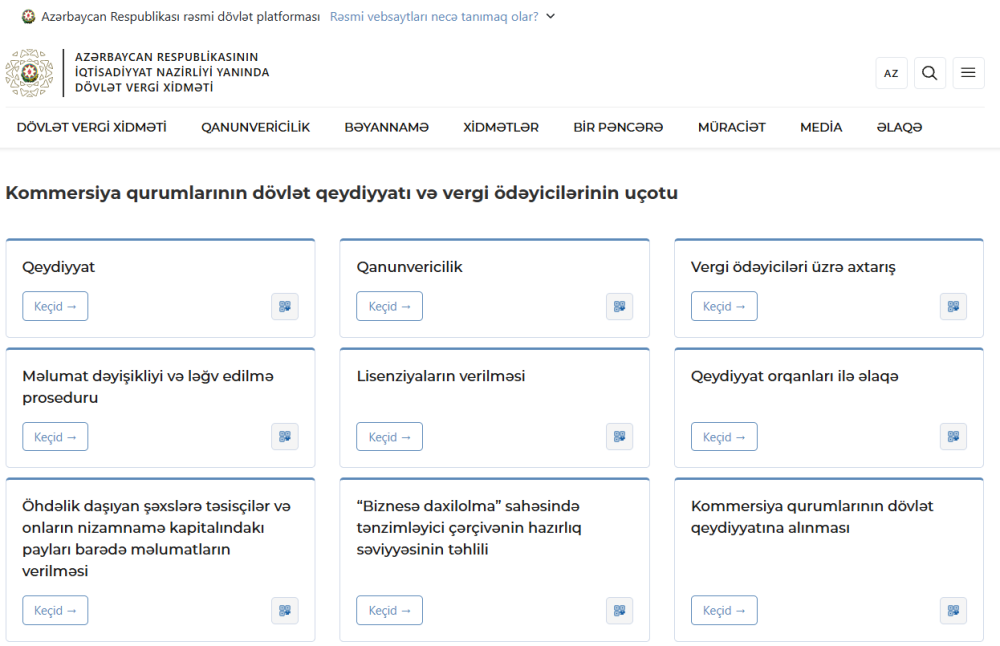This screenshot has width=1000, height=646.
Task: Click Keçid button on Qanunvericilik card
Action: click(390, 306)
